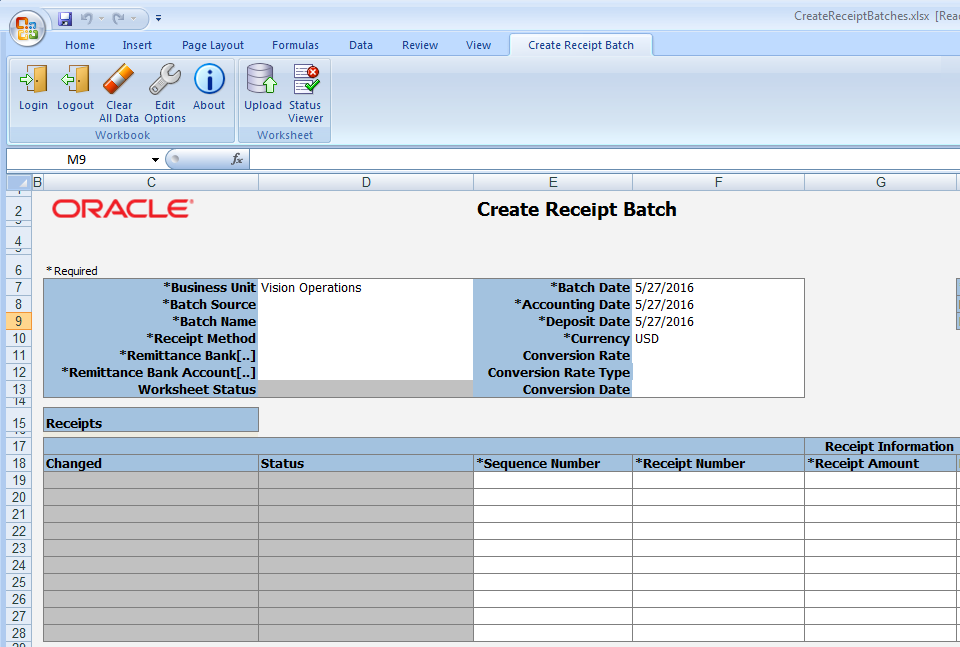Click the Logout icon
The width and height of the screenshot is (960, 647).
coord(75,80)
